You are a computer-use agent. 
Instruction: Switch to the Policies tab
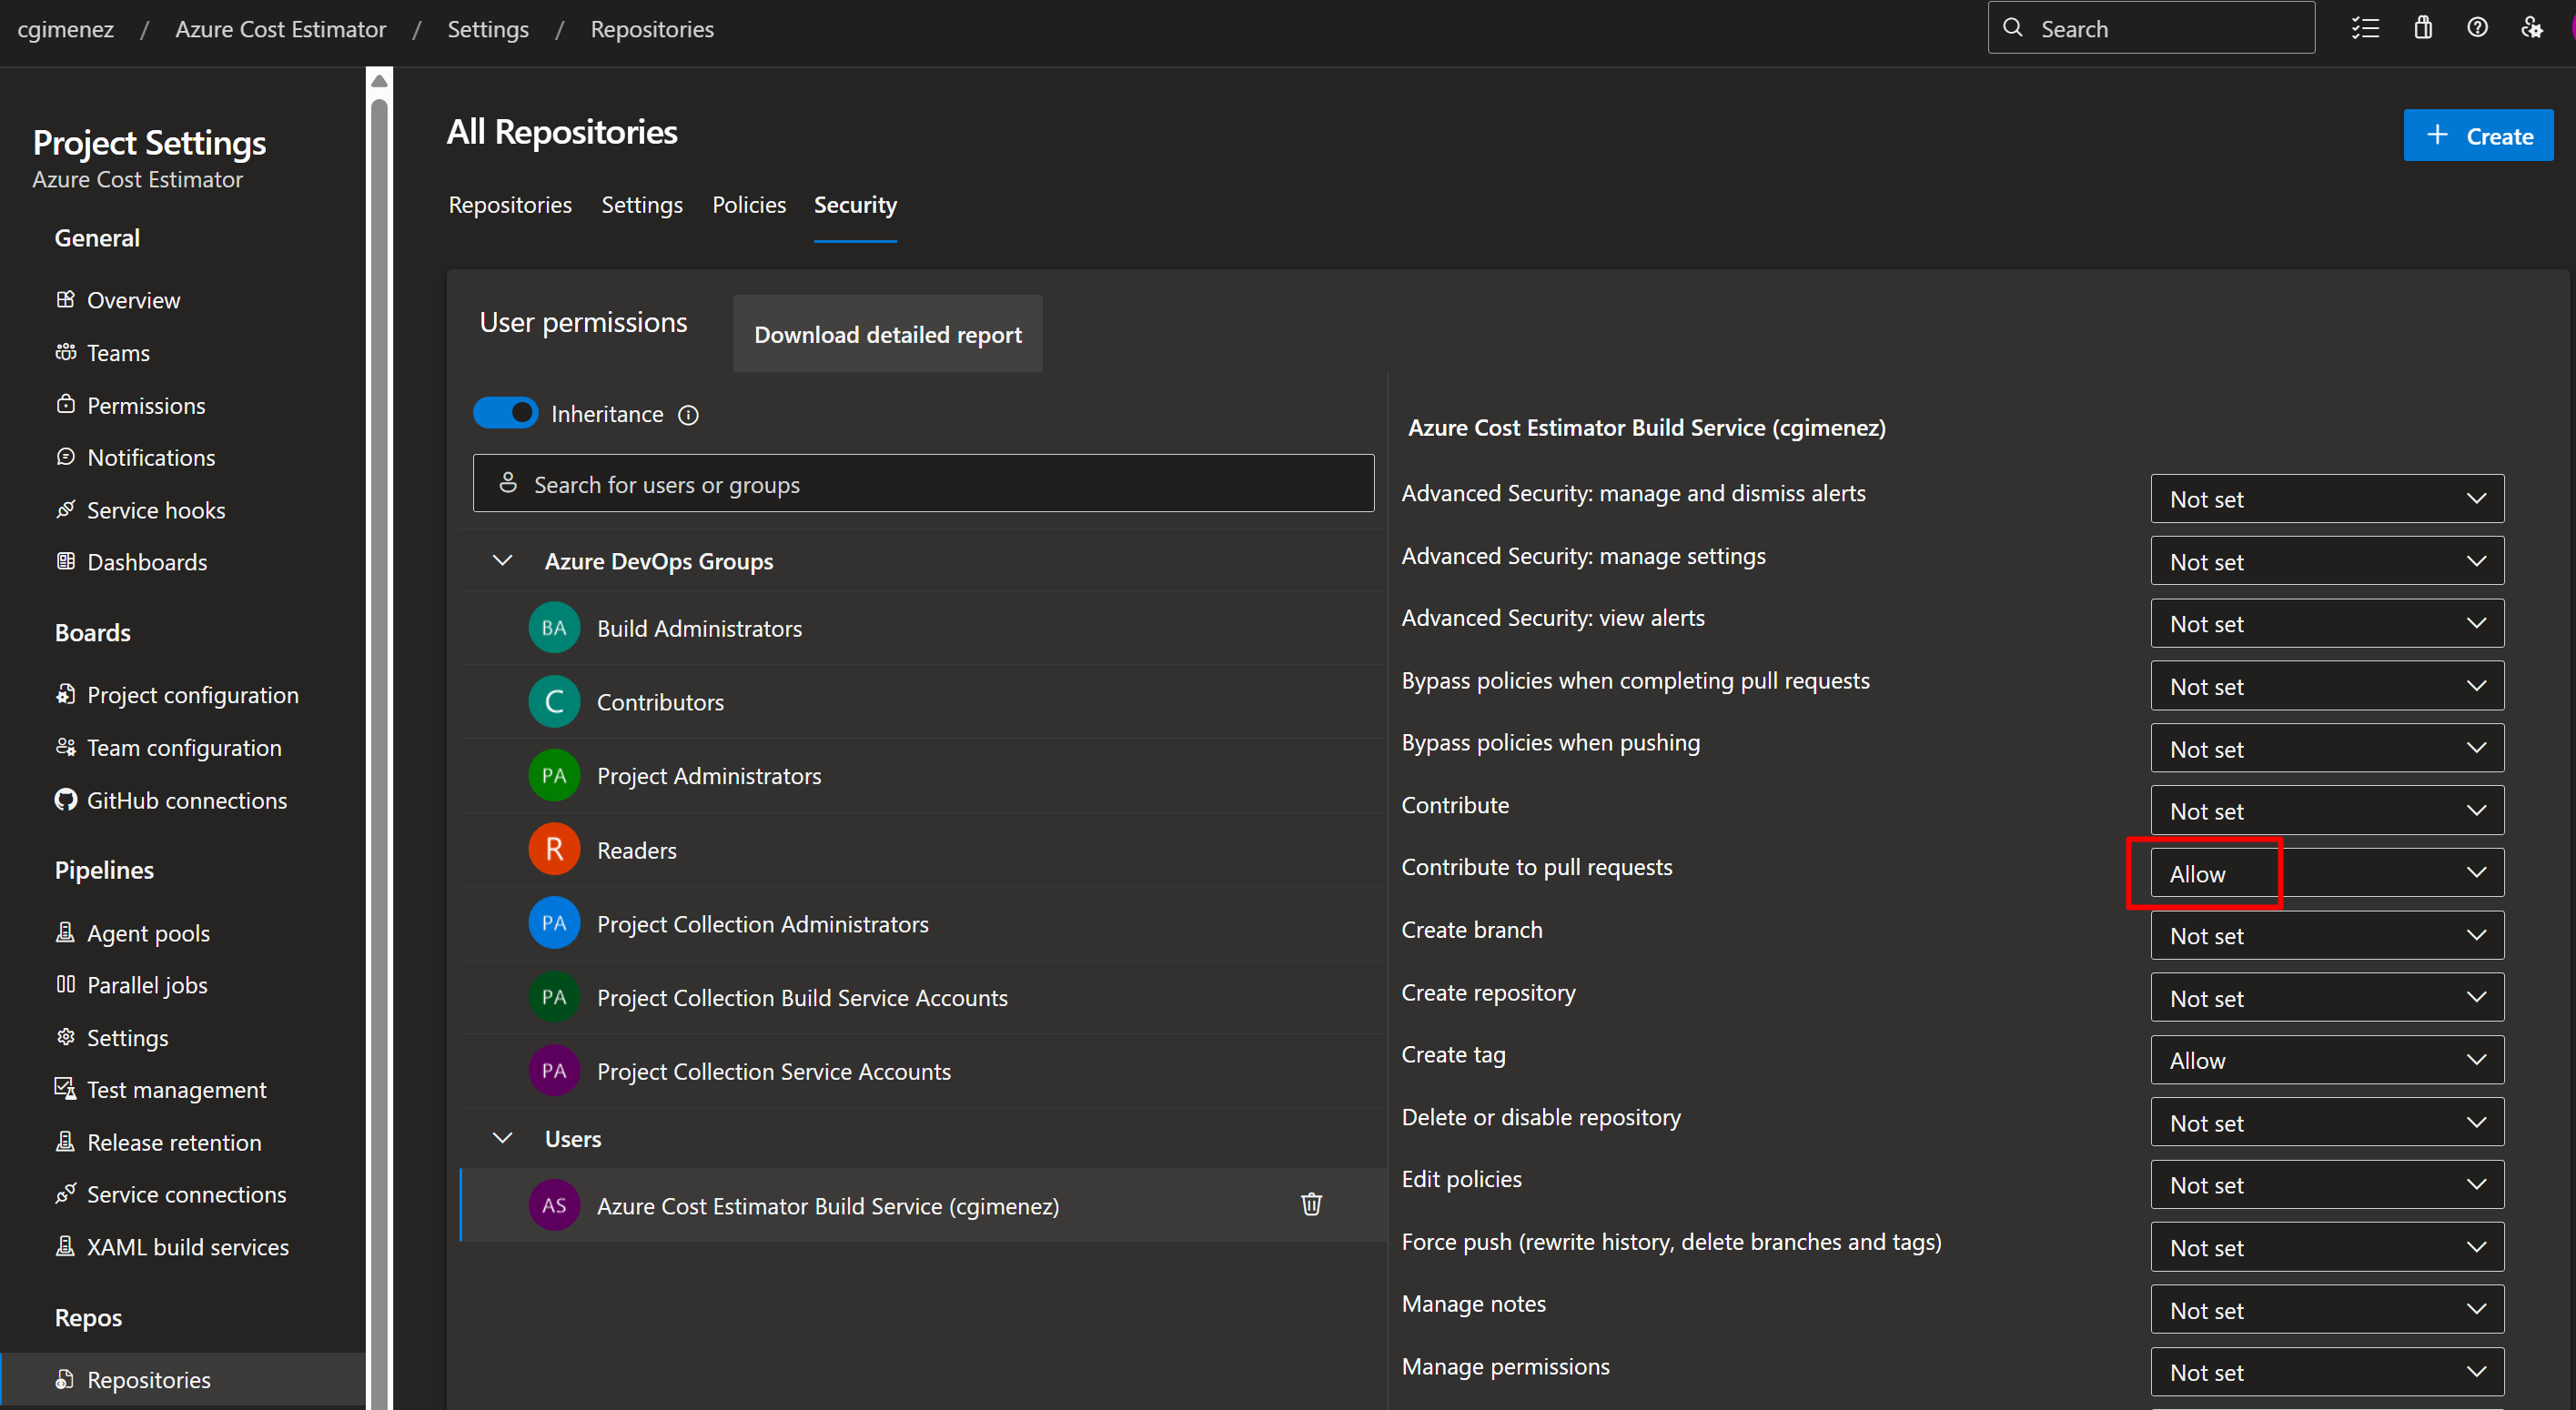click(x=749, y=205)
